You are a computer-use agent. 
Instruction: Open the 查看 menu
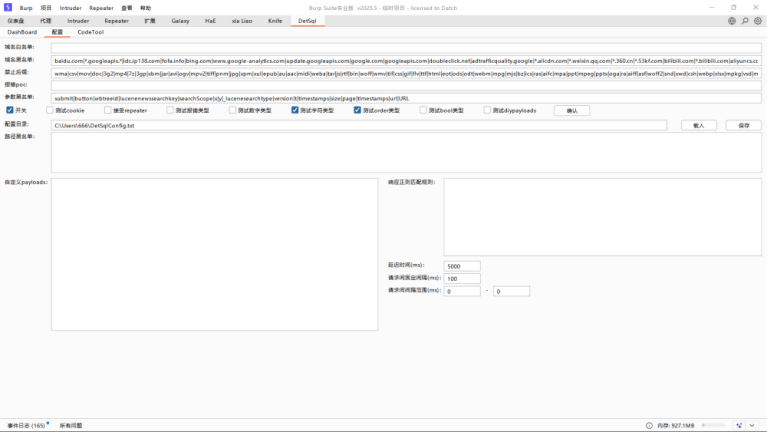point(127,8)
